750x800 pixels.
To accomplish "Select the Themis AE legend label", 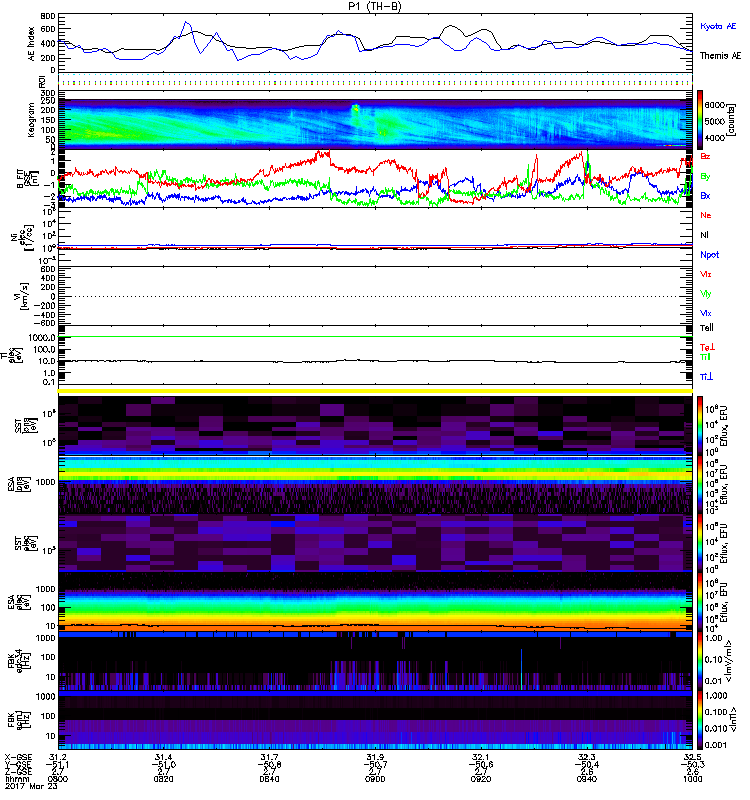I will click(720, 56).
